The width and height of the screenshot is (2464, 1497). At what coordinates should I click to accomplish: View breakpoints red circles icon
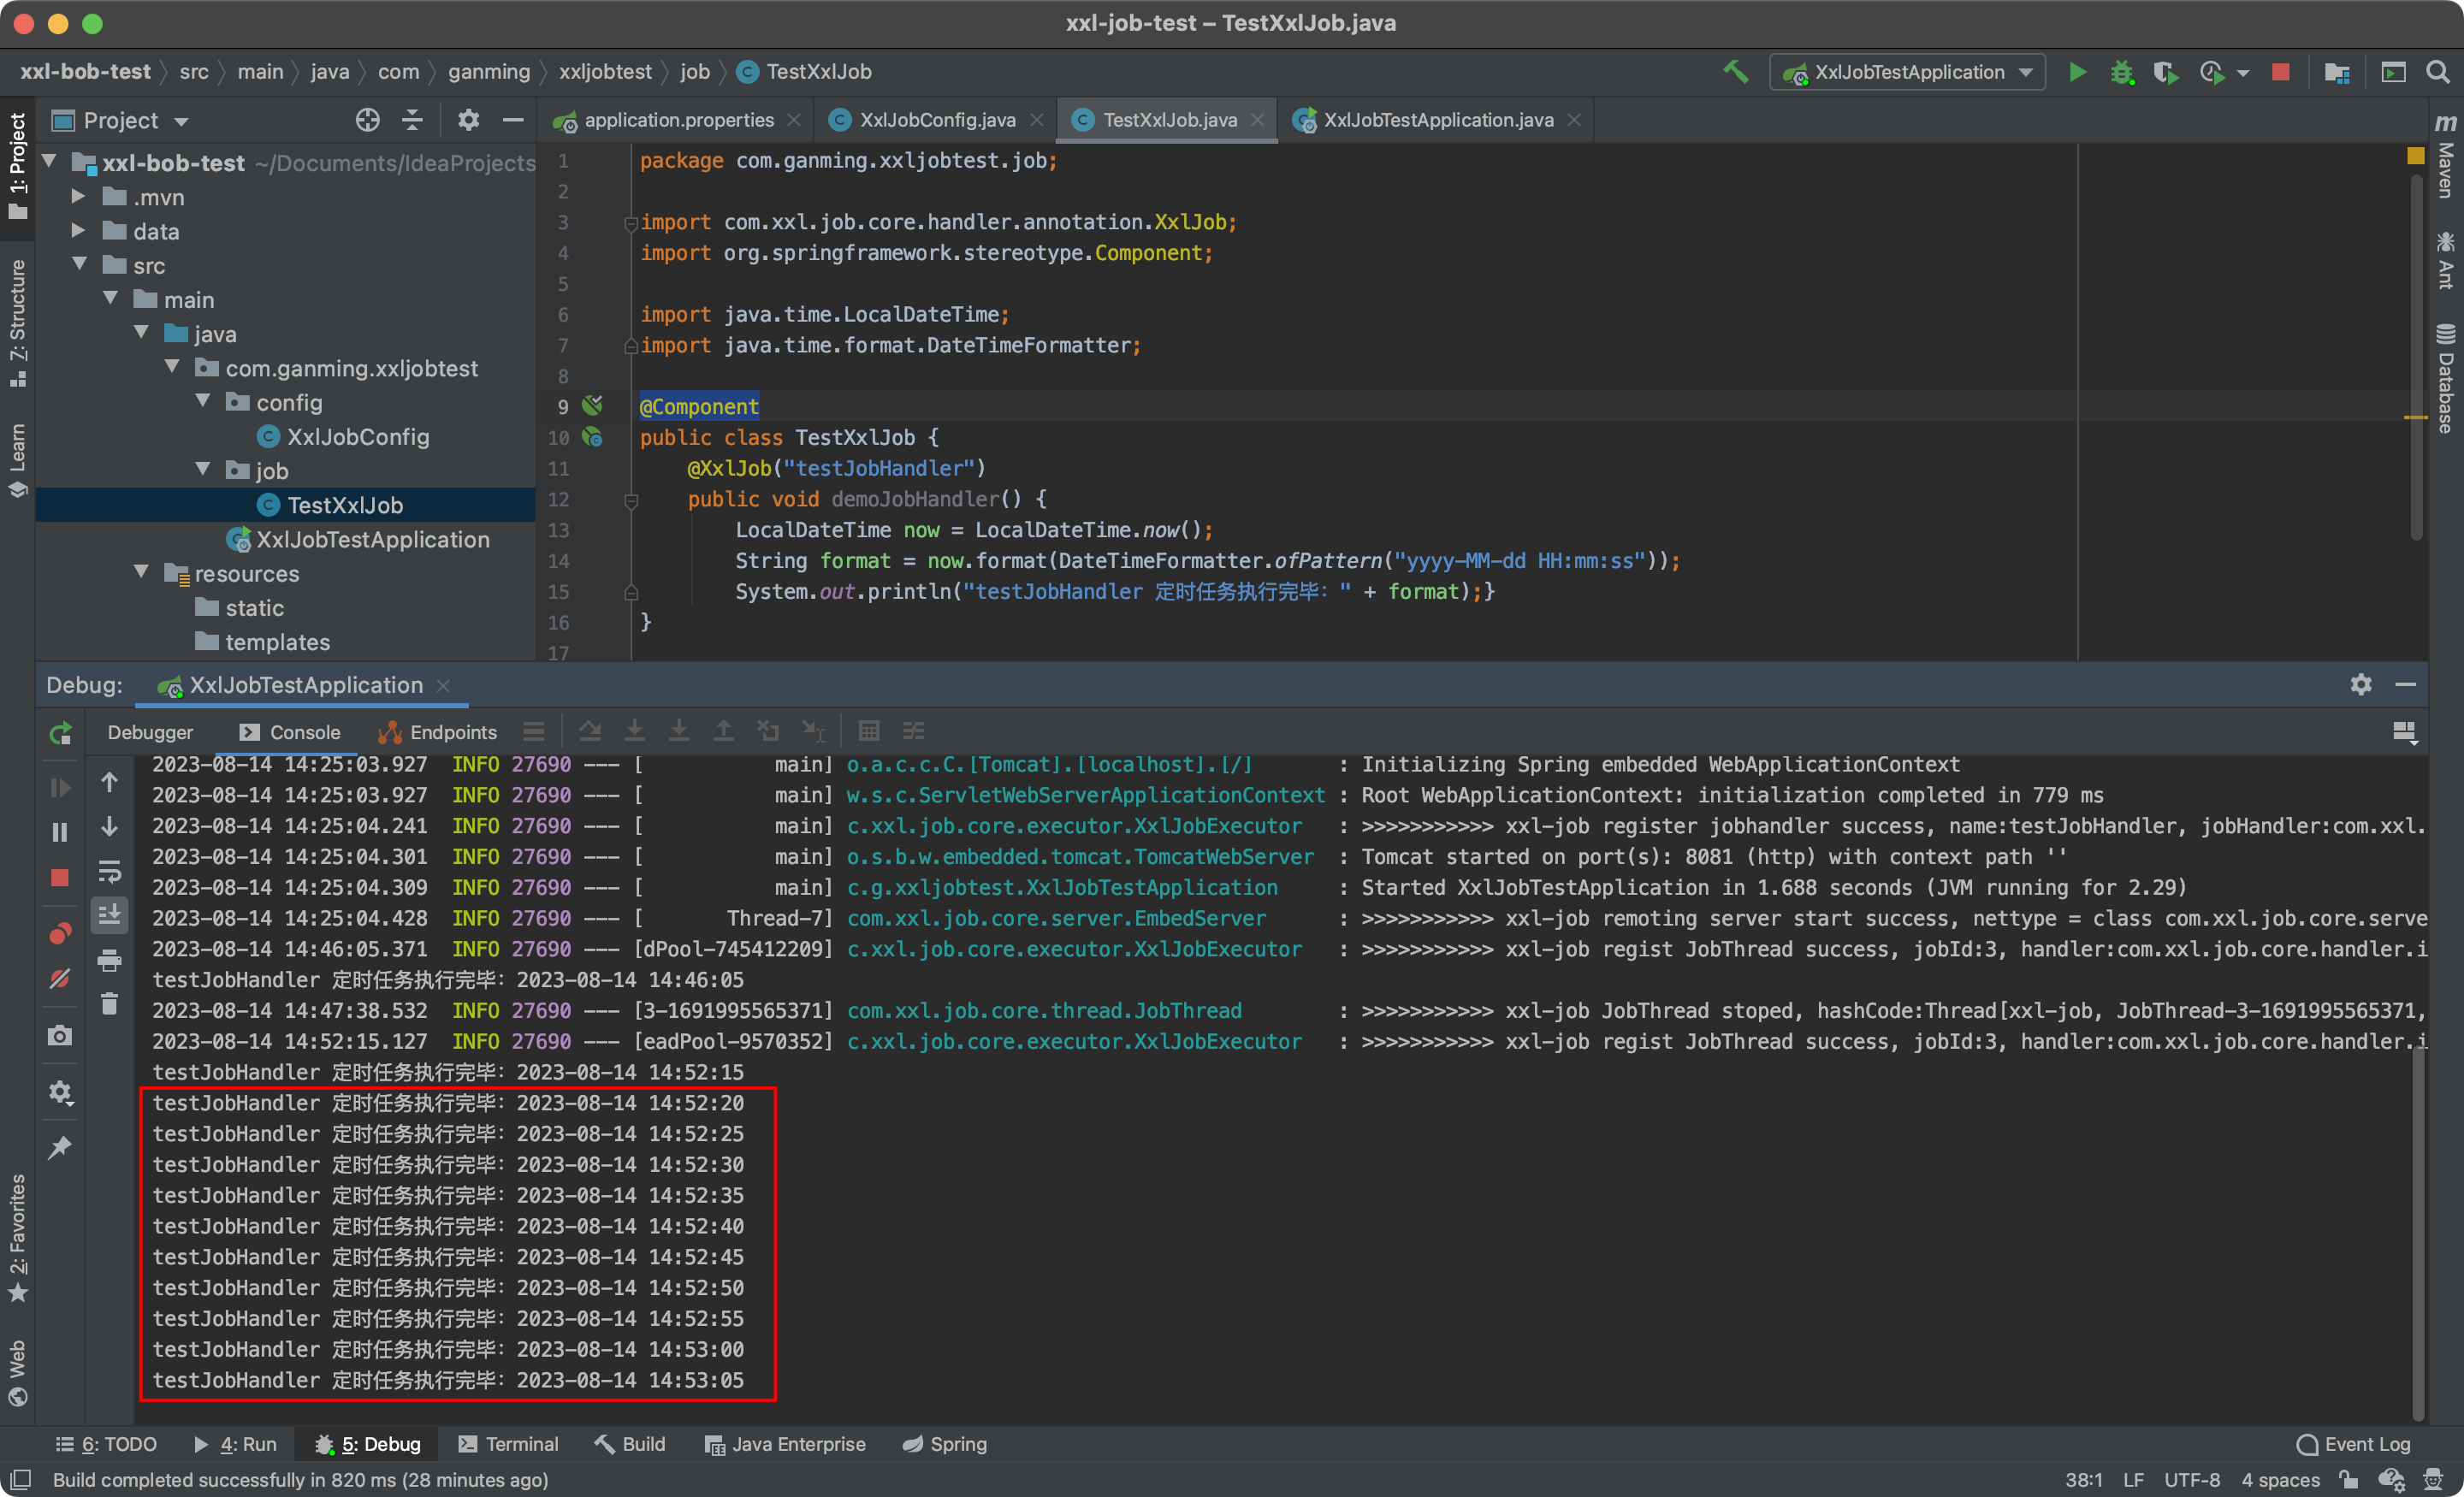[60, 933]
